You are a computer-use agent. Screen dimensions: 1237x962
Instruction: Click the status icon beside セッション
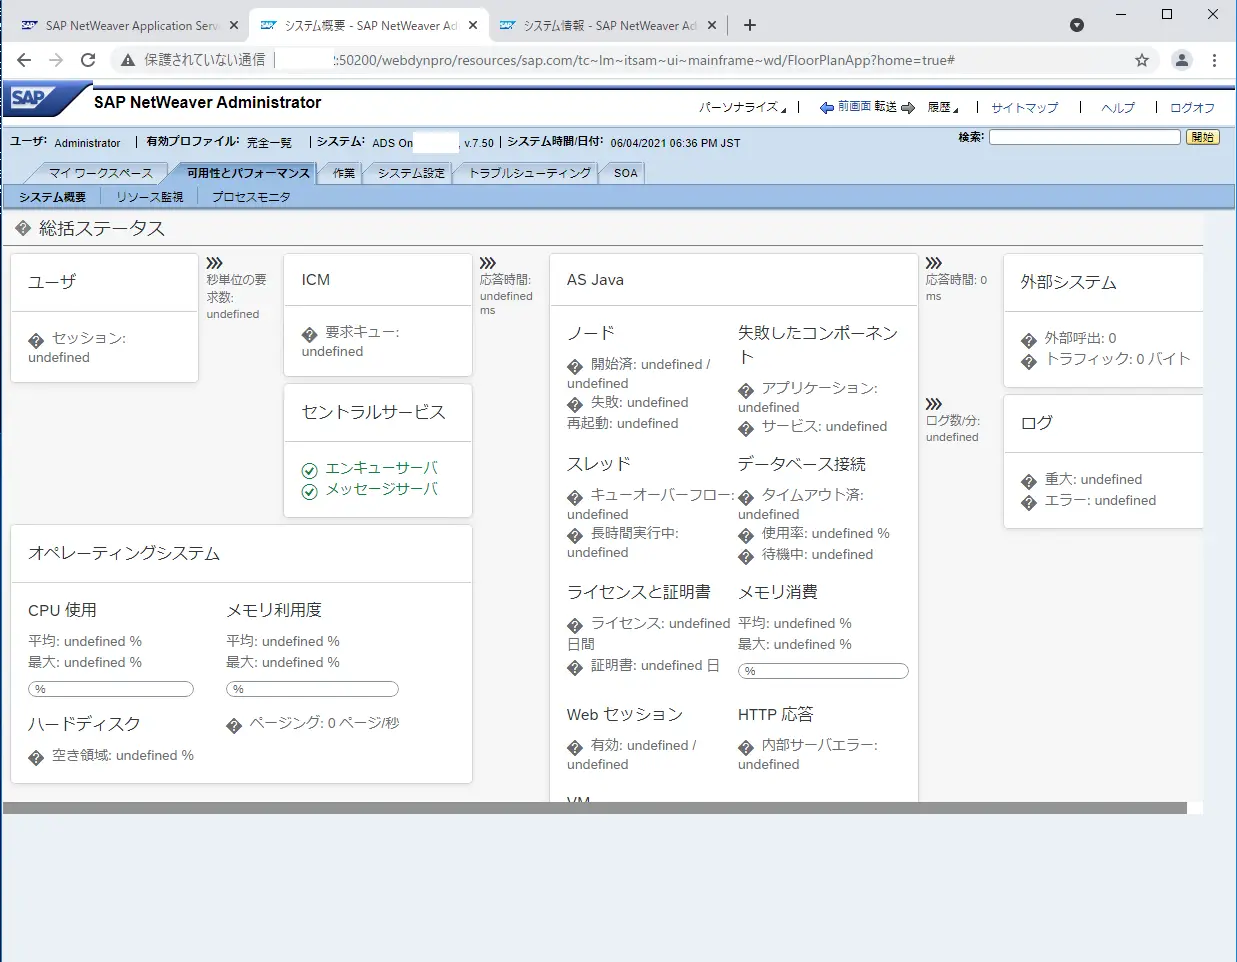36,340
